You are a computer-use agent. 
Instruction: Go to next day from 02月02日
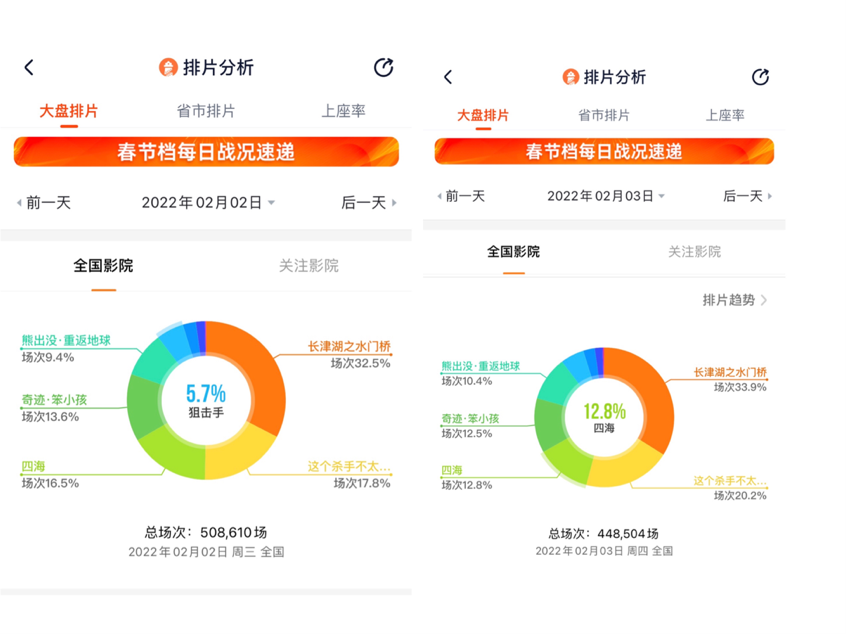click(x=368, y=203)
